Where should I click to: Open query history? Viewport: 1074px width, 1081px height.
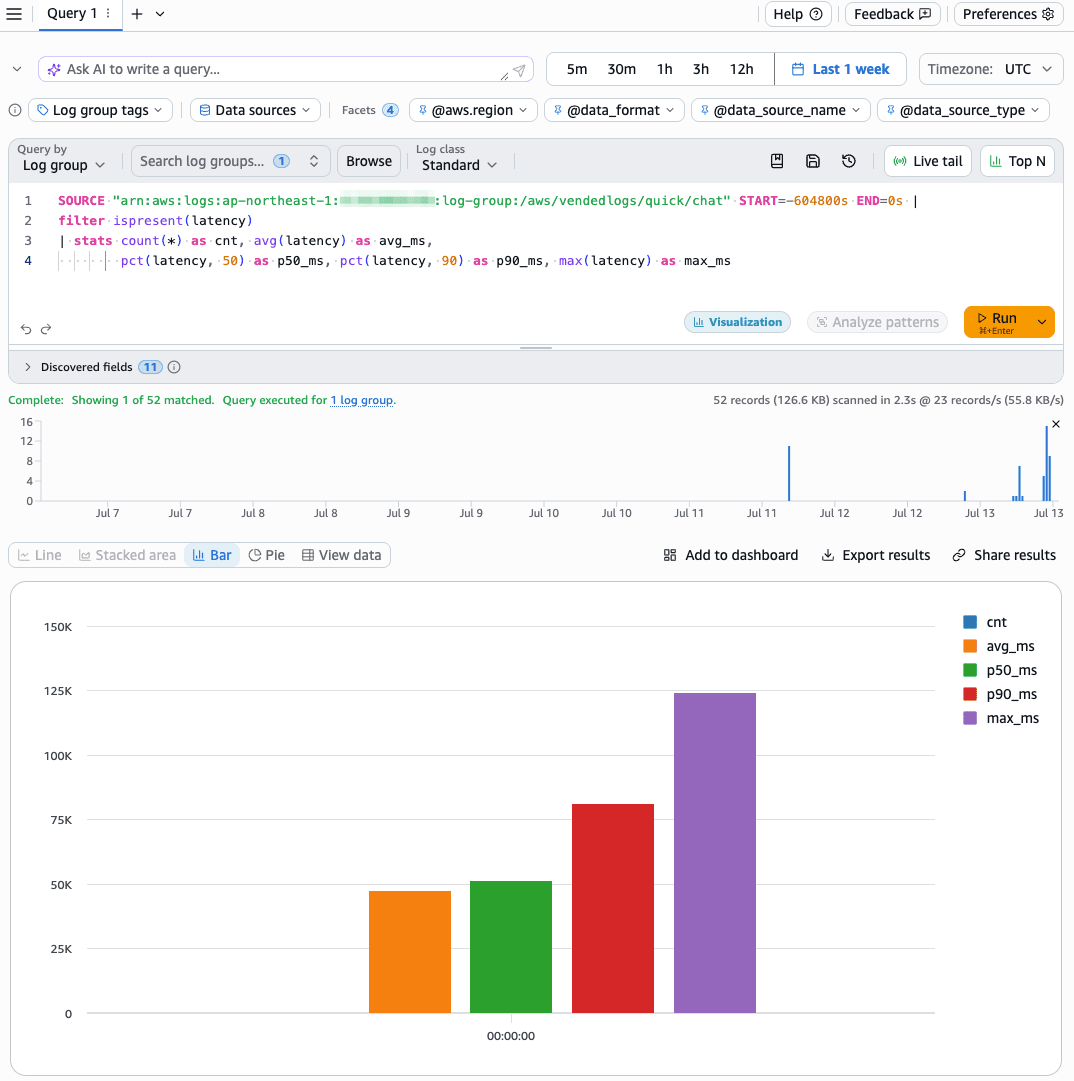pos(849,161)
